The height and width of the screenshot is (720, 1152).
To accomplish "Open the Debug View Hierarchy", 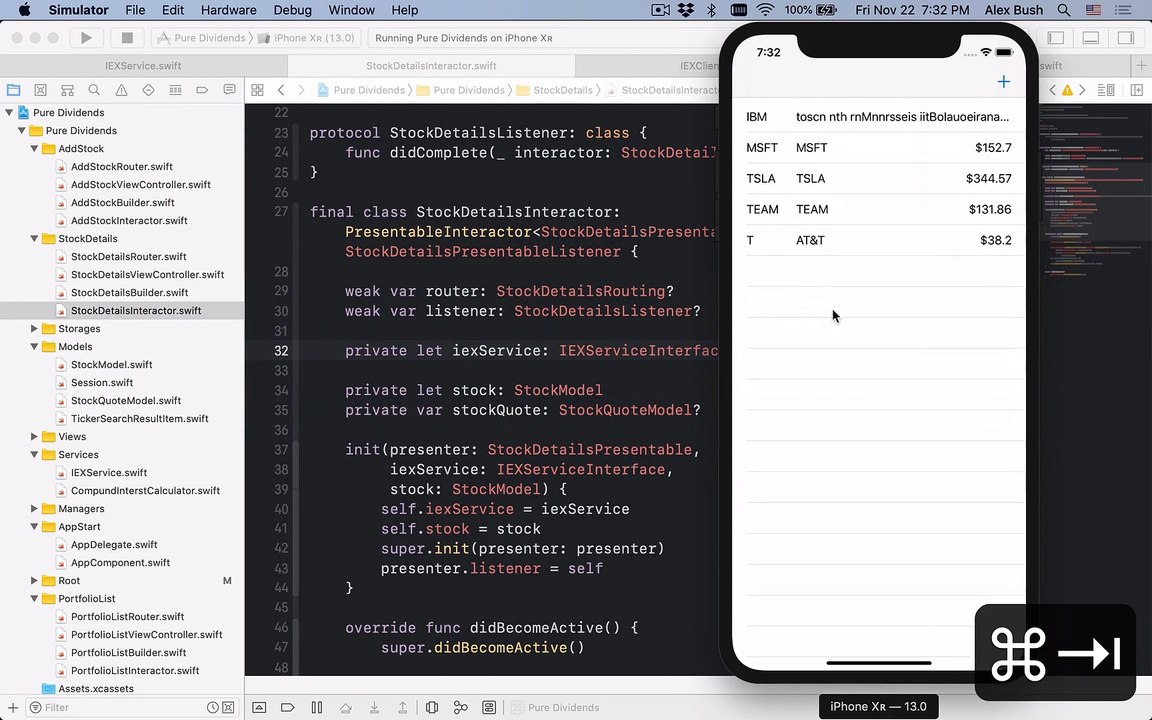I will pyautogui.click(x=432, y=707).
